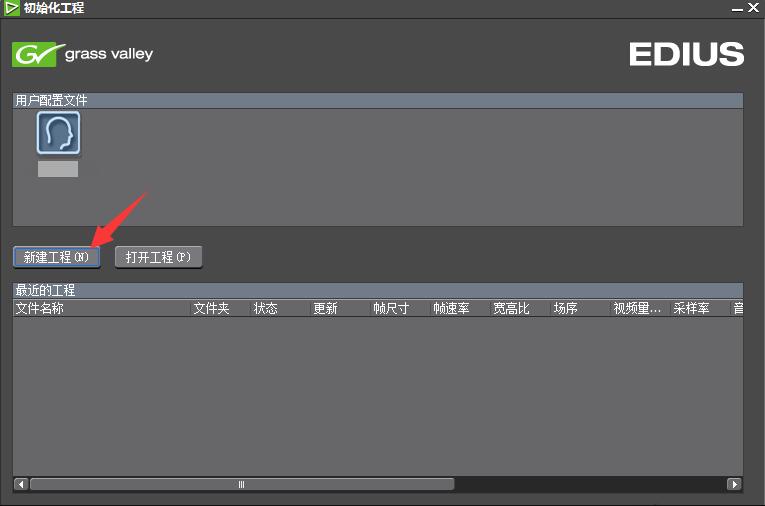This screenshot has height=506, width=765.
Task: Sort by 状态 column header
Action: pos(280,308)
